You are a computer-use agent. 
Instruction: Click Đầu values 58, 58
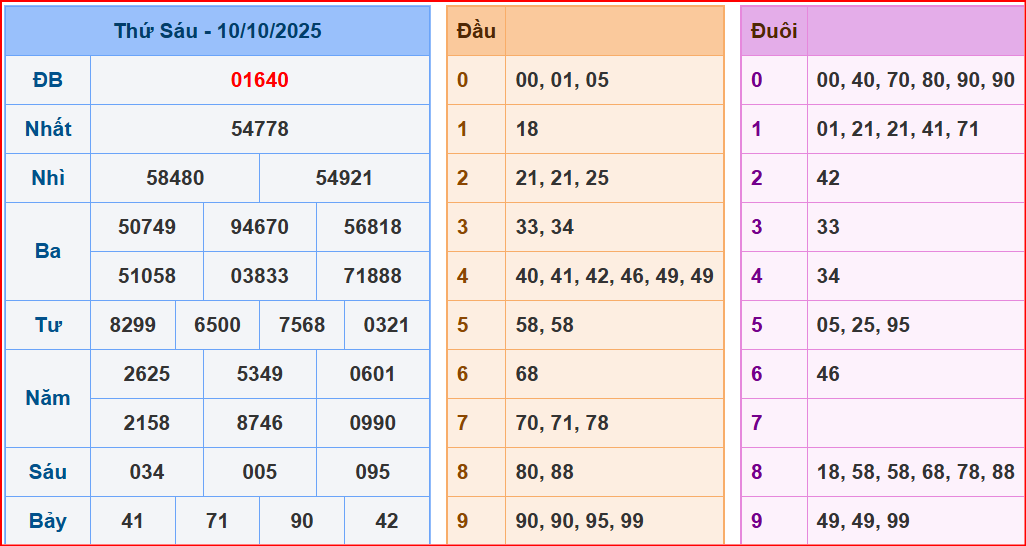point(544,325)
